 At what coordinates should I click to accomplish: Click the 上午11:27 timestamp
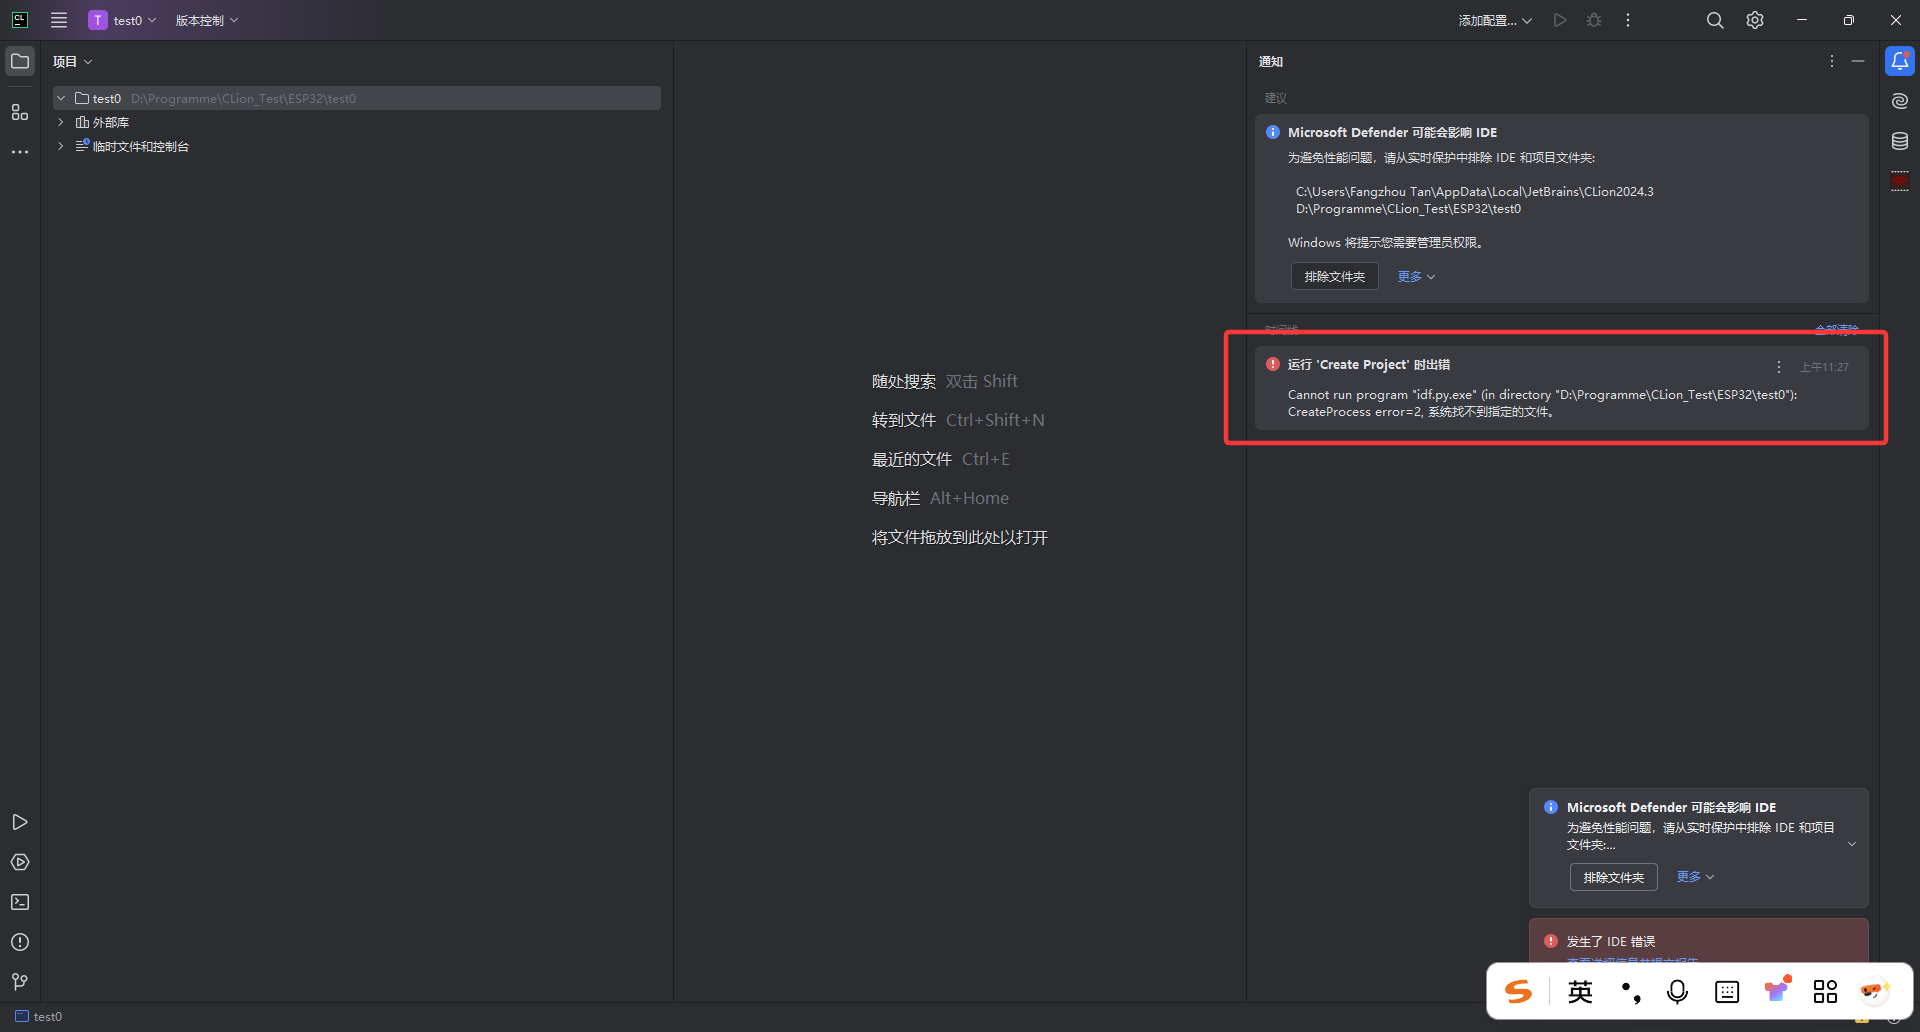[1825, 367]
